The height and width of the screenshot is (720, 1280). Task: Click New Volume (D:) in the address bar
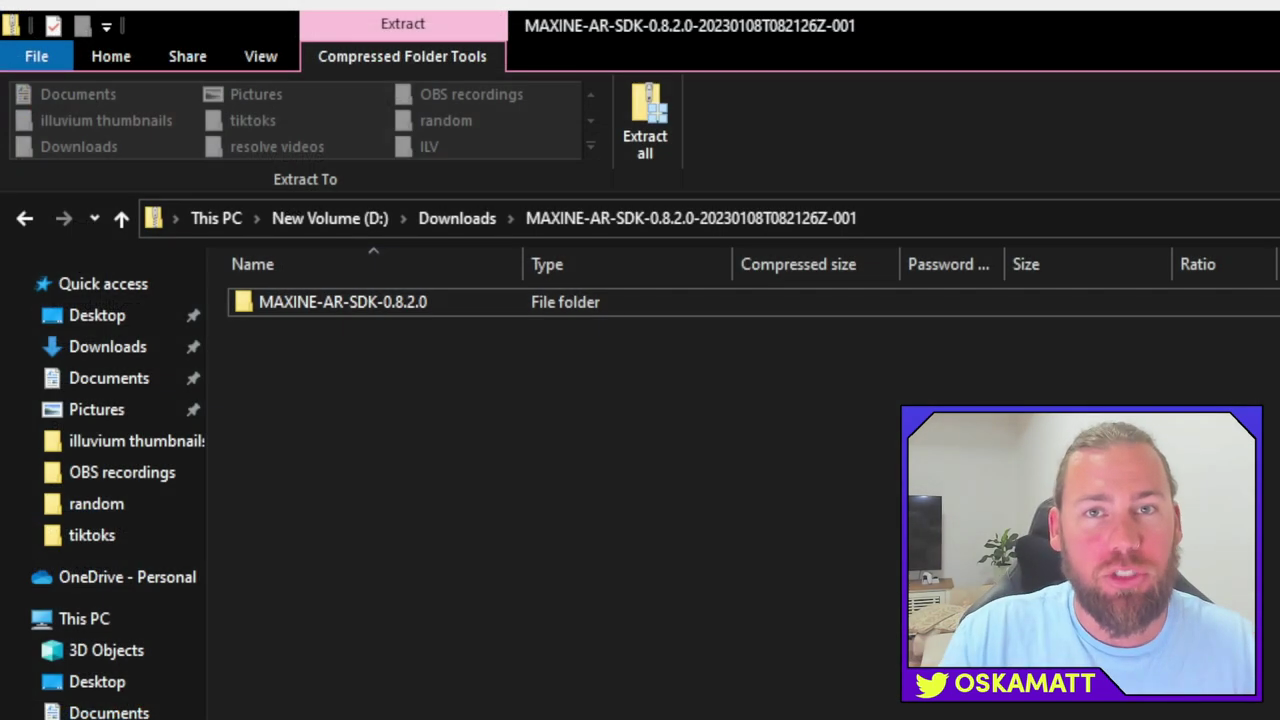point(330,218)
